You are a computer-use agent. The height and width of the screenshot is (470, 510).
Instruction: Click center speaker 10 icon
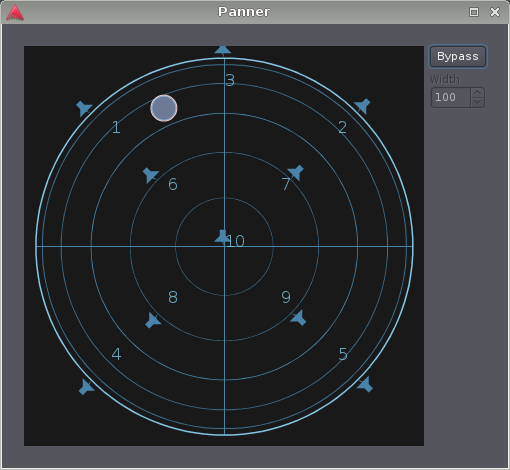click(222, 236)
